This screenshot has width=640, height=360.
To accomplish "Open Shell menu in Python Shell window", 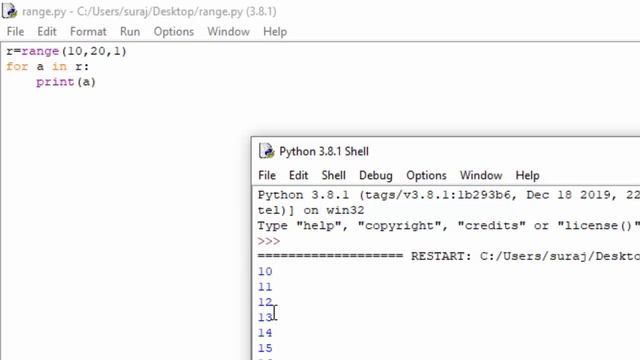I will tap(333, 176).
